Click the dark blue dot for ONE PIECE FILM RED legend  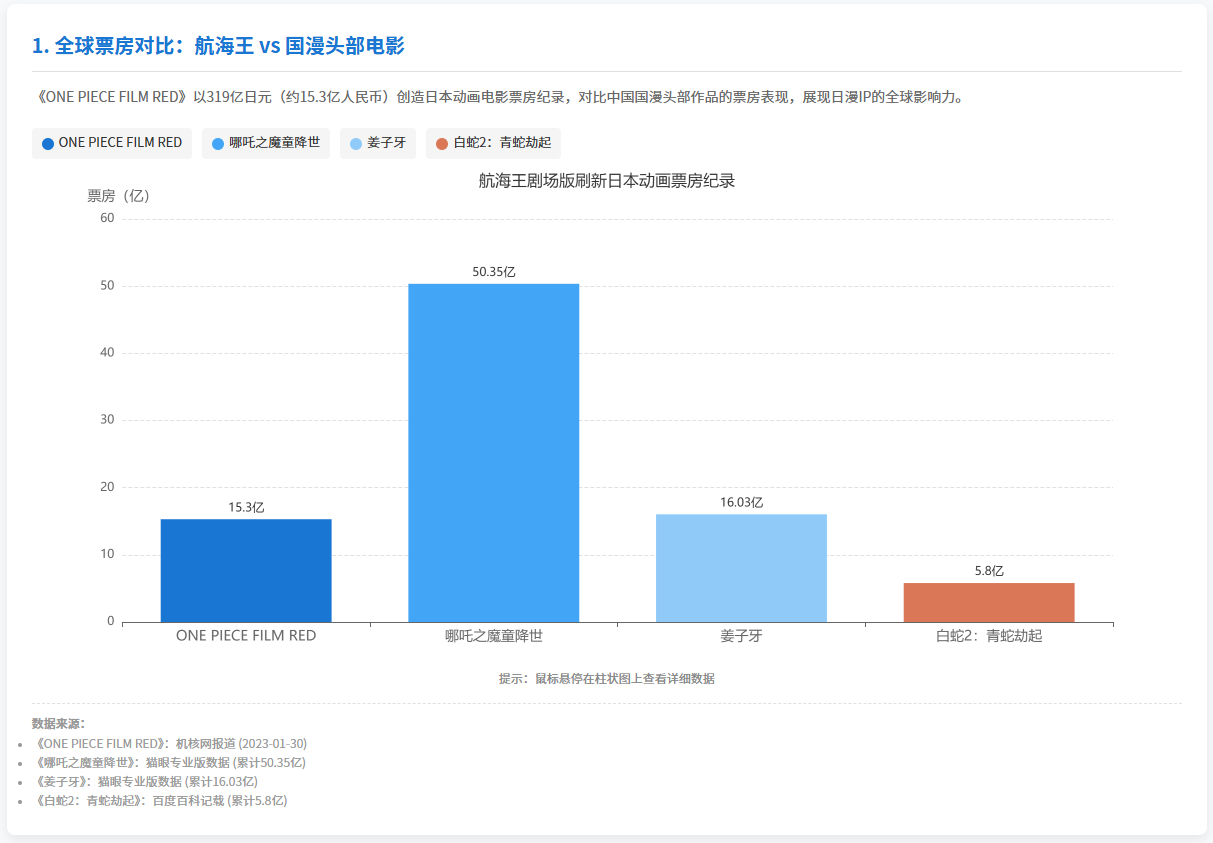pos(48,143)
